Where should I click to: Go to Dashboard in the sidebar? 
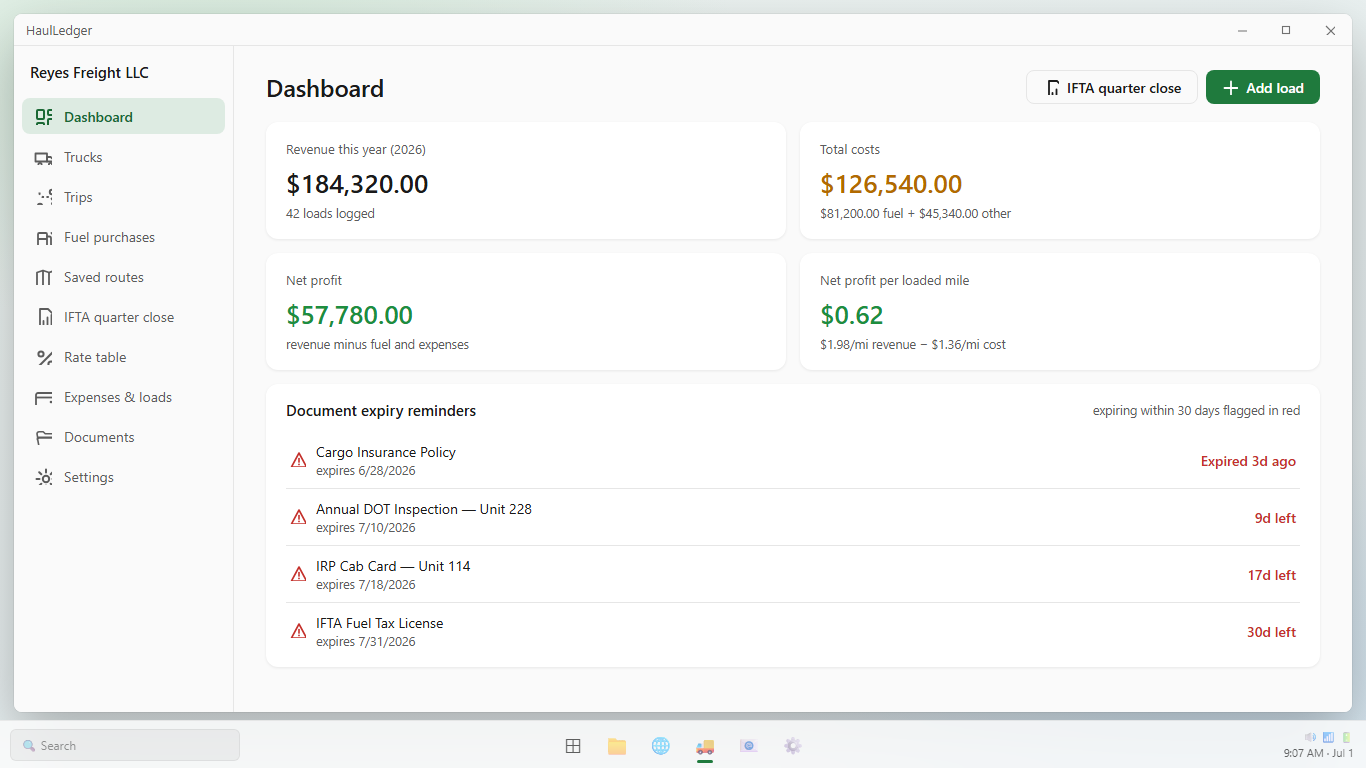123,117
